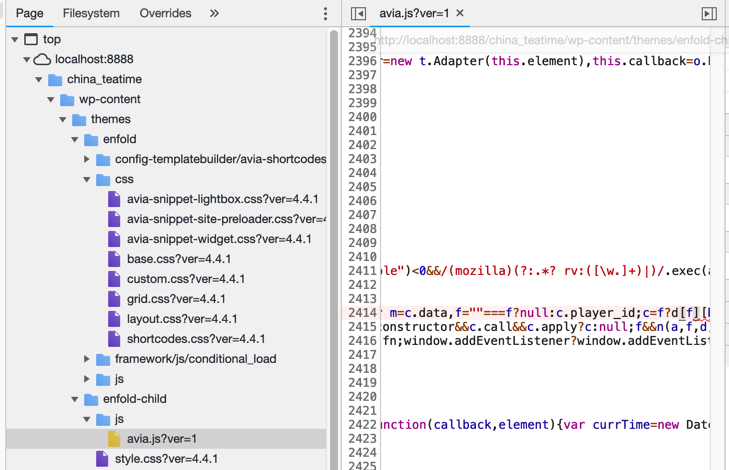Screen dimensions: 729x470
Task: Open custom.css?ver=4.4.1
Action: pyautogui.click(x=186, y=279)
